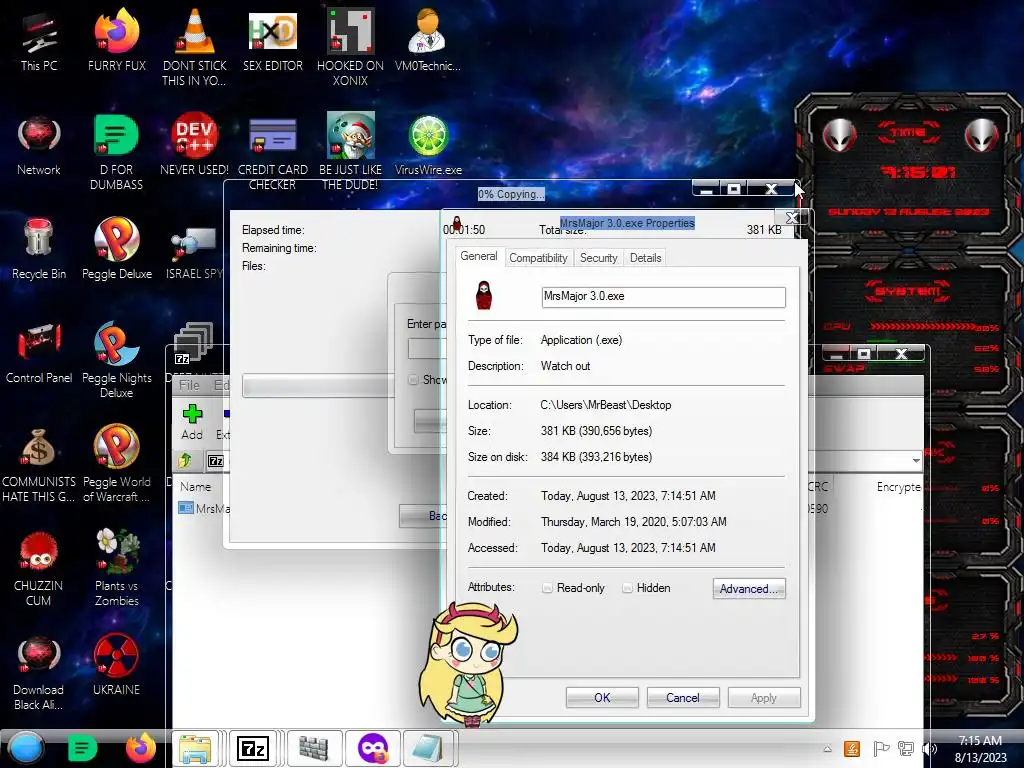Image resolution: width=1024 pixels, height=768 pixels.
Task: Switch to the Details tab
Action: (x=645, y=258)
